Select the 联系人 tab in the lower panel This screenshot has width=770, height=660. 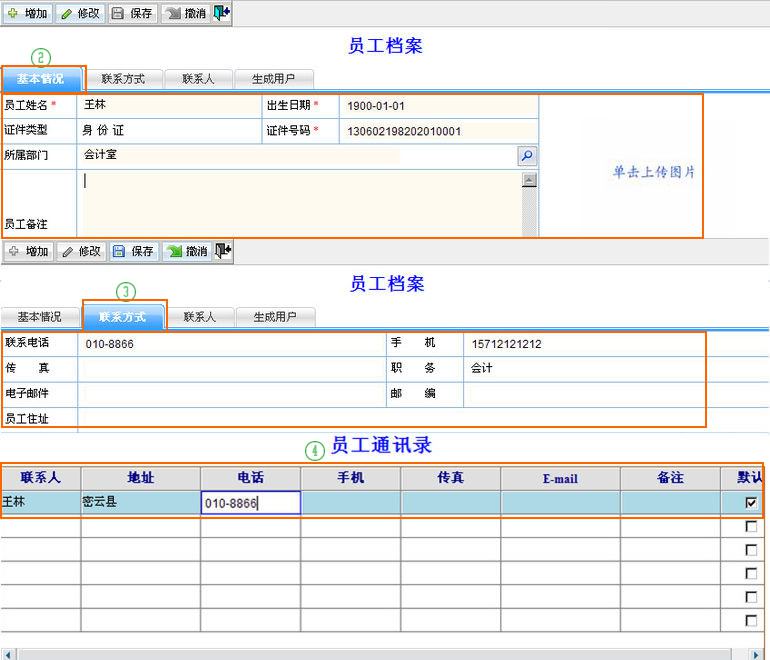click(x=199, y=317)
